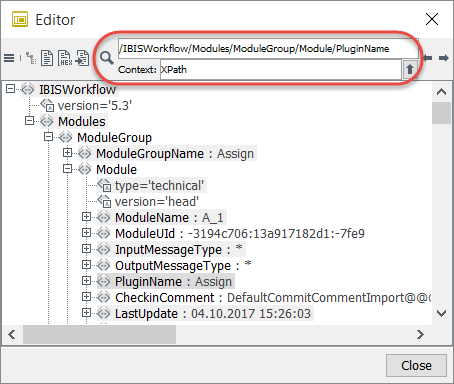Click the version='5.3' attribute icon
This screenshot has width=454, height=384.
pos(47,105)
